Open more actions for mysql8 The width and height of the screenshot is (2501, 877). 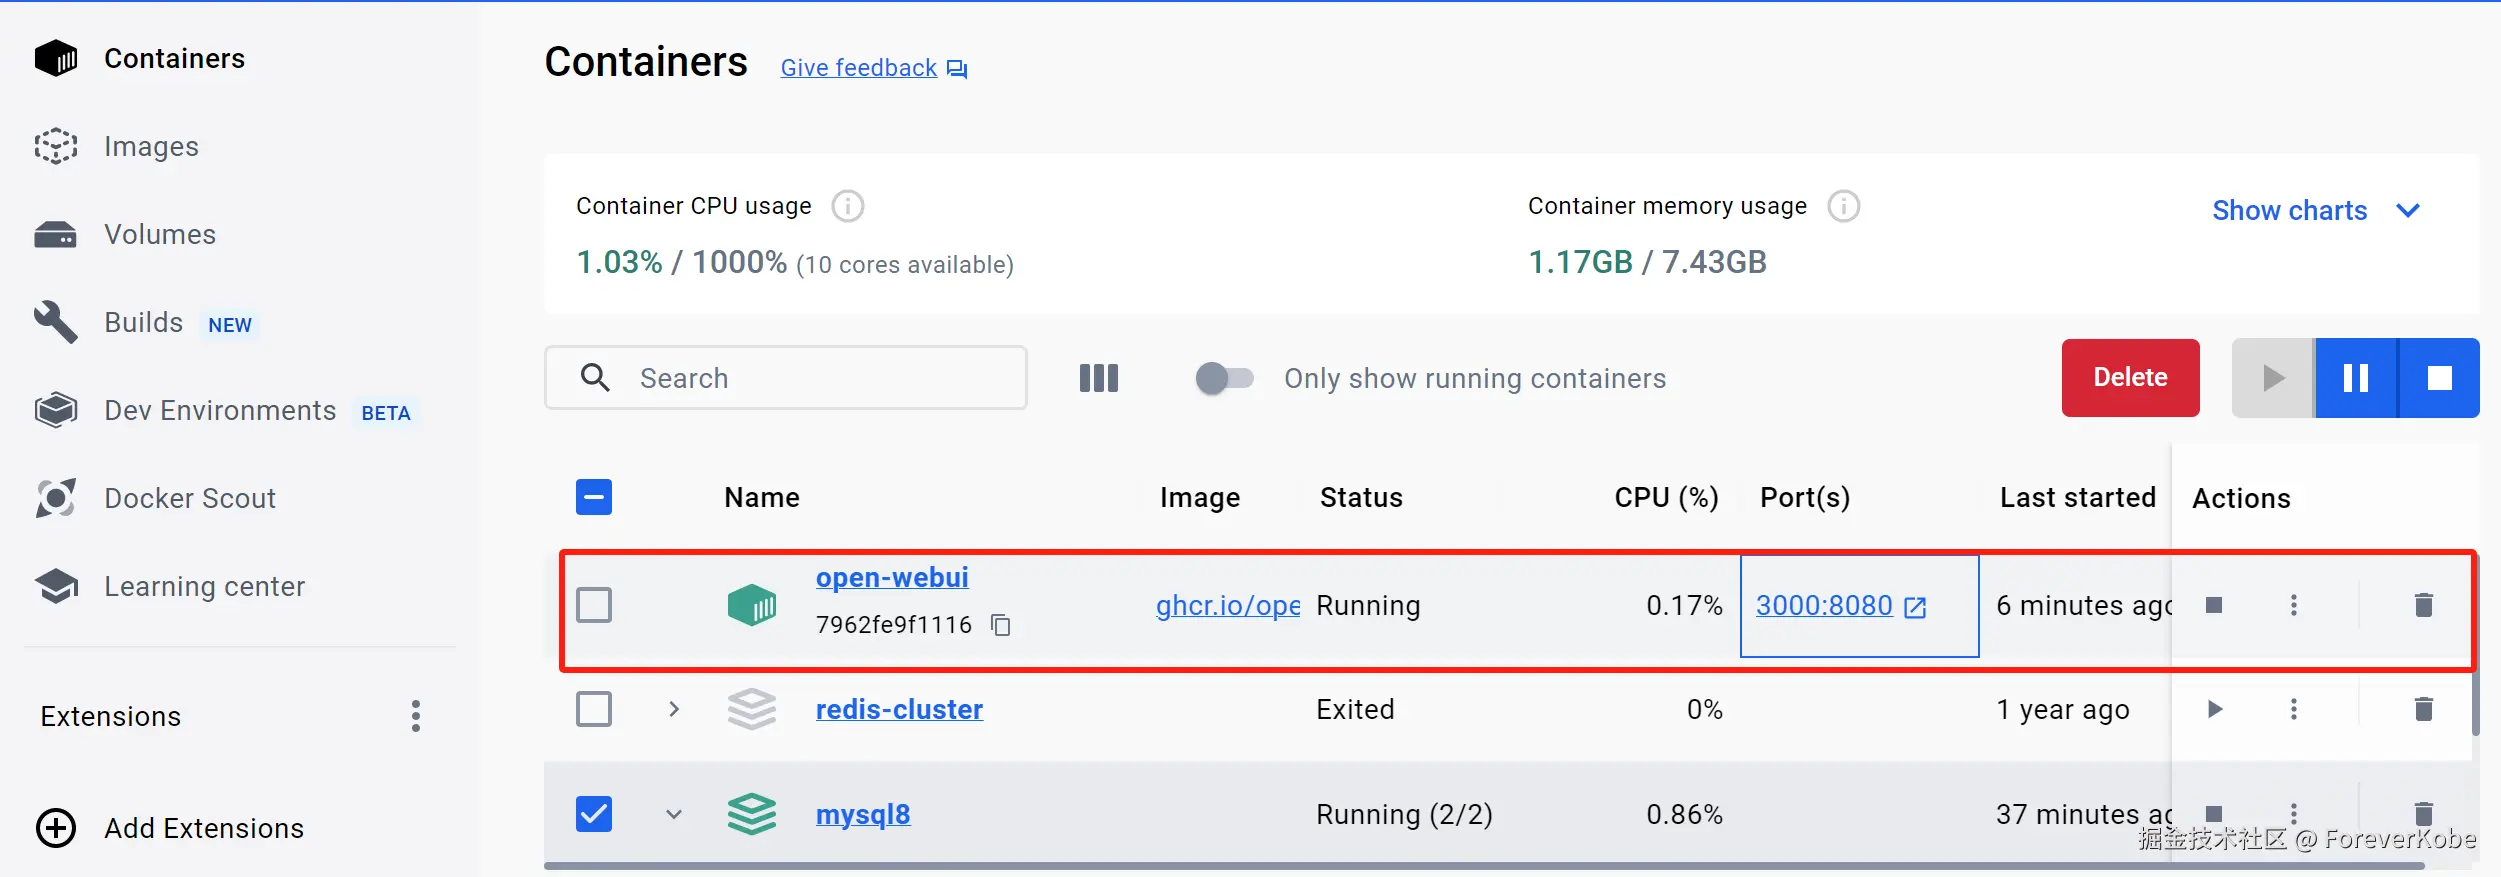[x=2294, y=814]
